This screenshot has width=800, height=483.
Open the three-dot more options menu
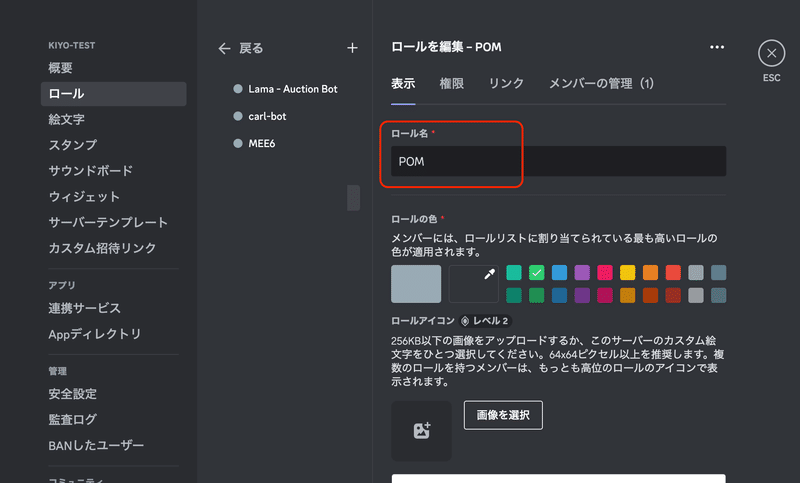click(x=717, y=47)
